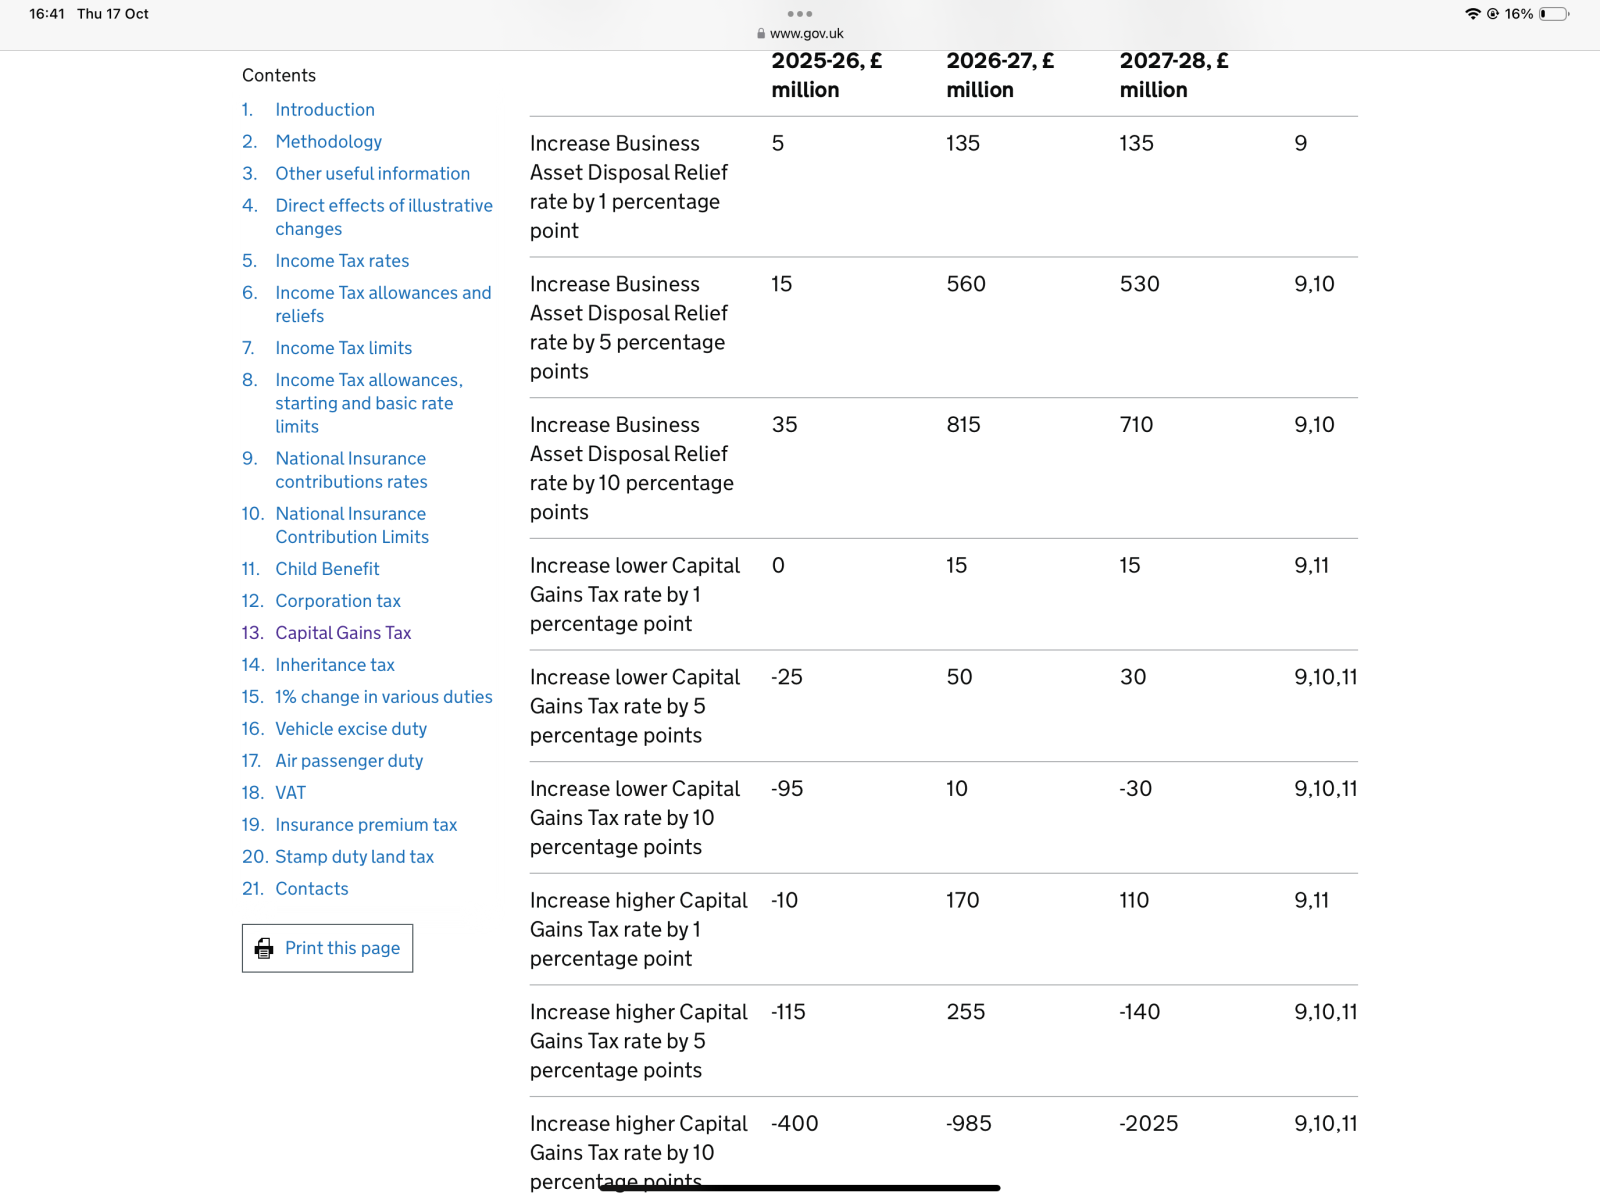1600x1200 pixels.
Task: Tap the 16% battery percentage
Action: [1519, 14]
